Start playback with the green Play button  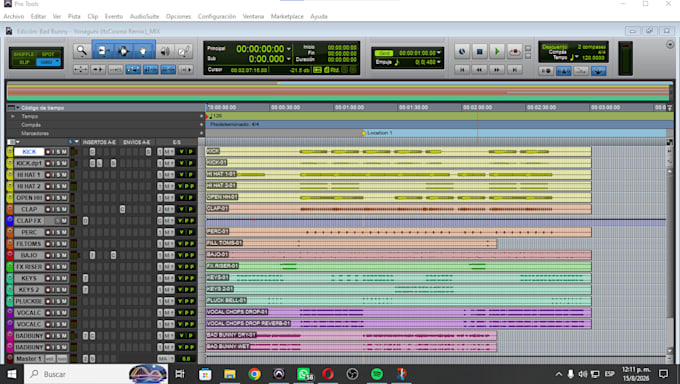point(497,52)
